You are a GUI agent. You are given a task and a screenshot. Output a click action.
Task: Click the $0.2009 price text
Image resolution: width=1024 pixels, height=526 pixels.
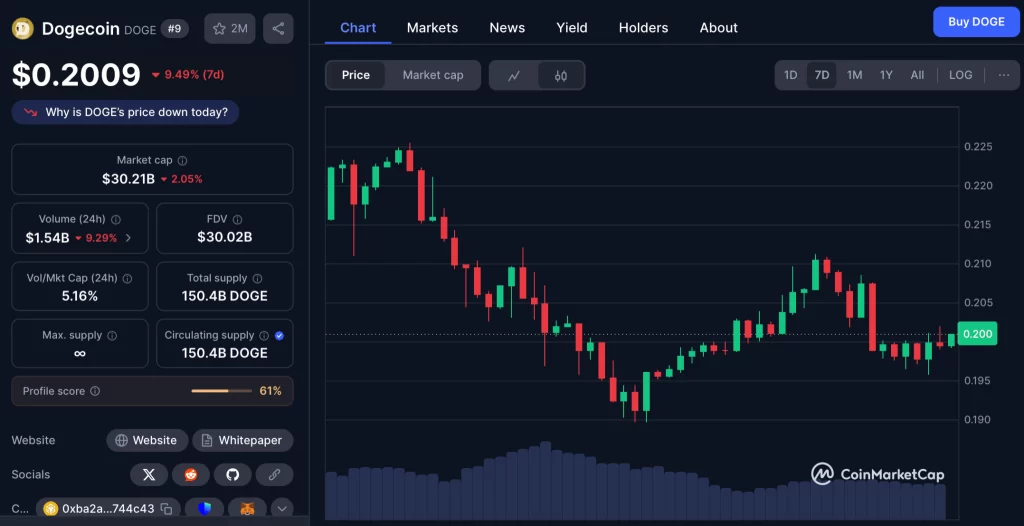point(76,74)
